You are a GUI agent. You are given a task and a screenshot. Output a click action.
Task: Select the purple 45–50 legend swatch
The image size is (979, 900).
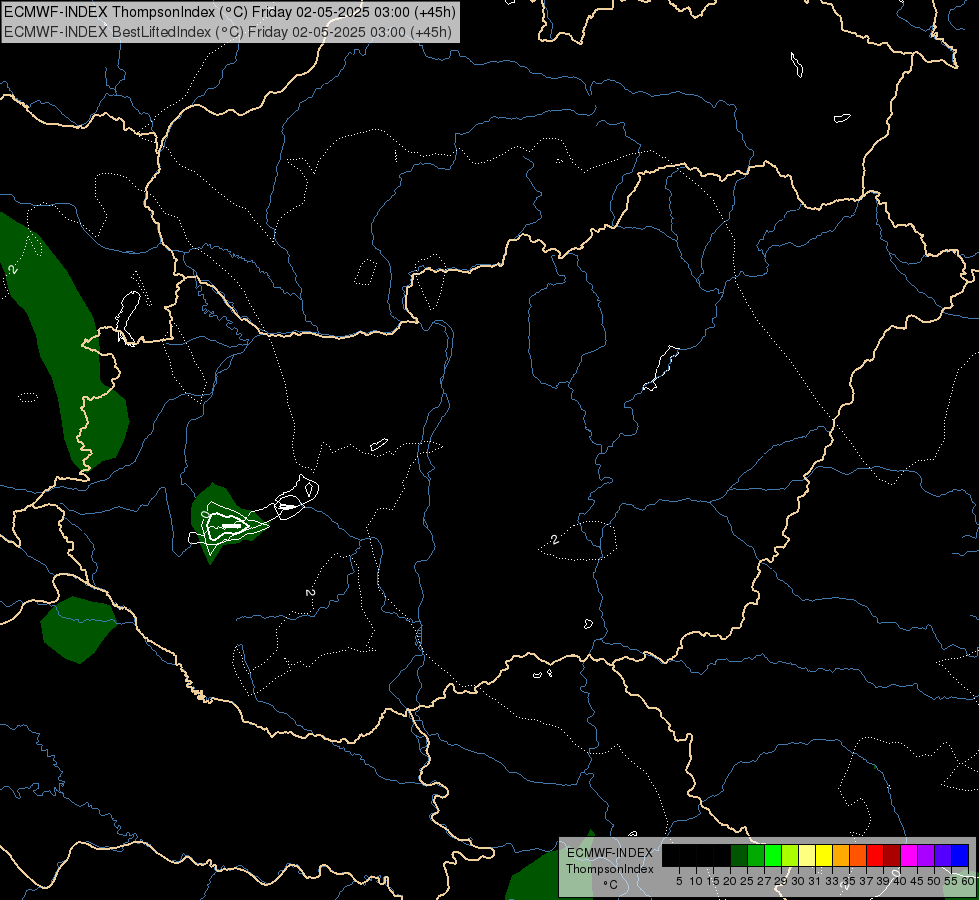coord(926,855)
